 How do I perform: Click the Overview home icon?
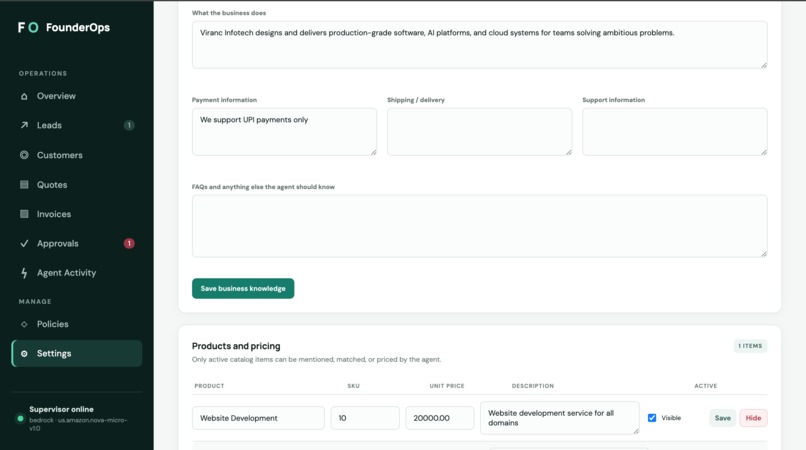pyautogui.click(x=24, y=96)
